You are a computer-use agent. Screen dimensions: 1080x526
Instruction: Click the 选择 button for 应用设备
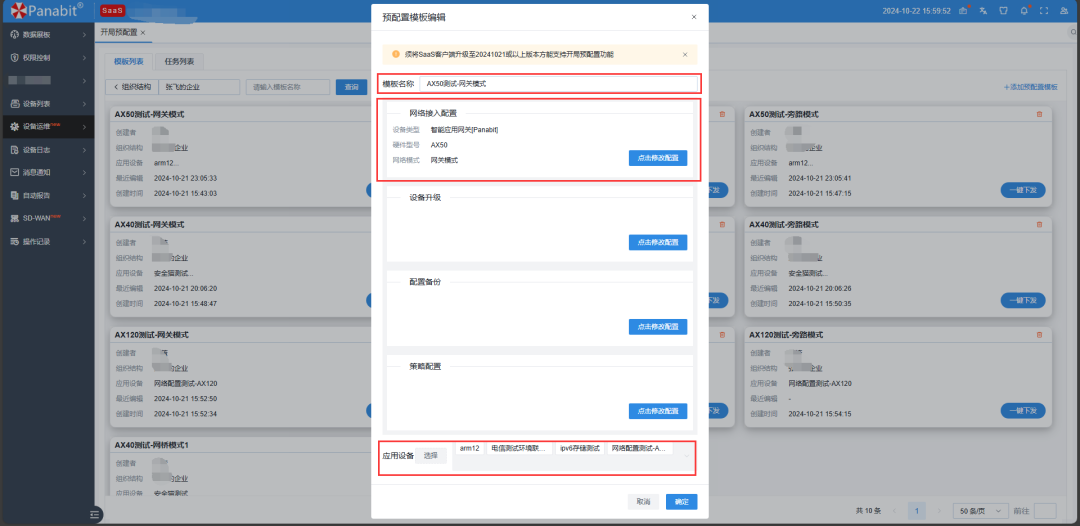pos(430,456)
